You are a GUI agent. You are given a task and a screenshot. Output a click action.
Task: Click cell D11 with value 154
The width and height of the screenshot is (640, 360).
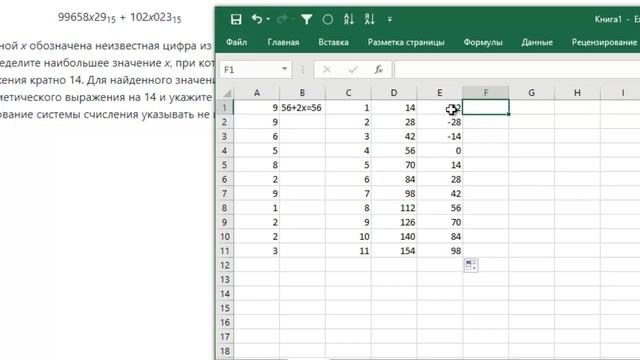click(x=394, y=251)
